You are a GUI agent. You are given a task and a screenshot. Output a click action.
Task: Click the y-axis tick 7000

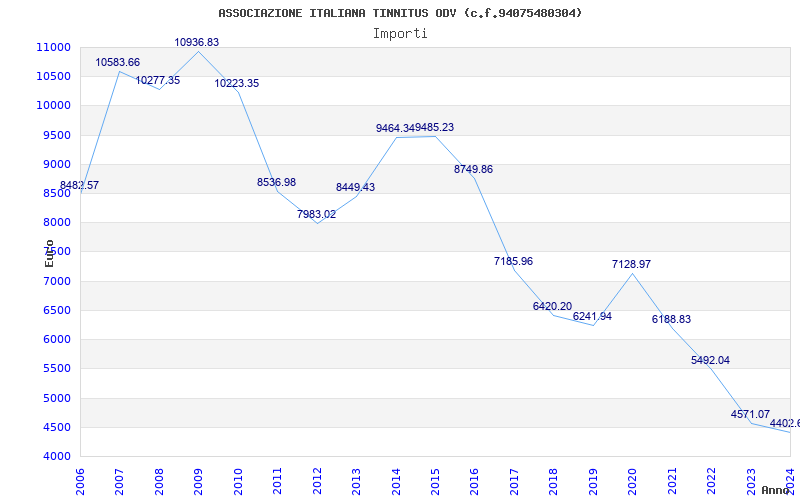56,281
